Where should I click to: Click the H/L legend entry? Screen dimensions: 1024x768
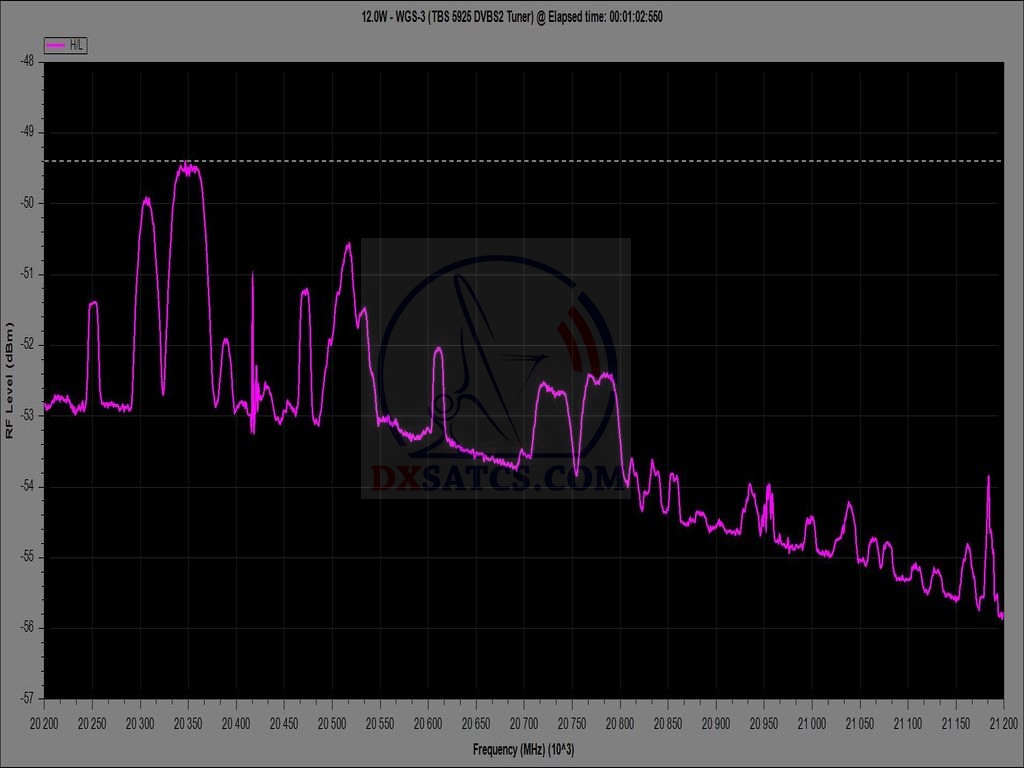[66, 45]
